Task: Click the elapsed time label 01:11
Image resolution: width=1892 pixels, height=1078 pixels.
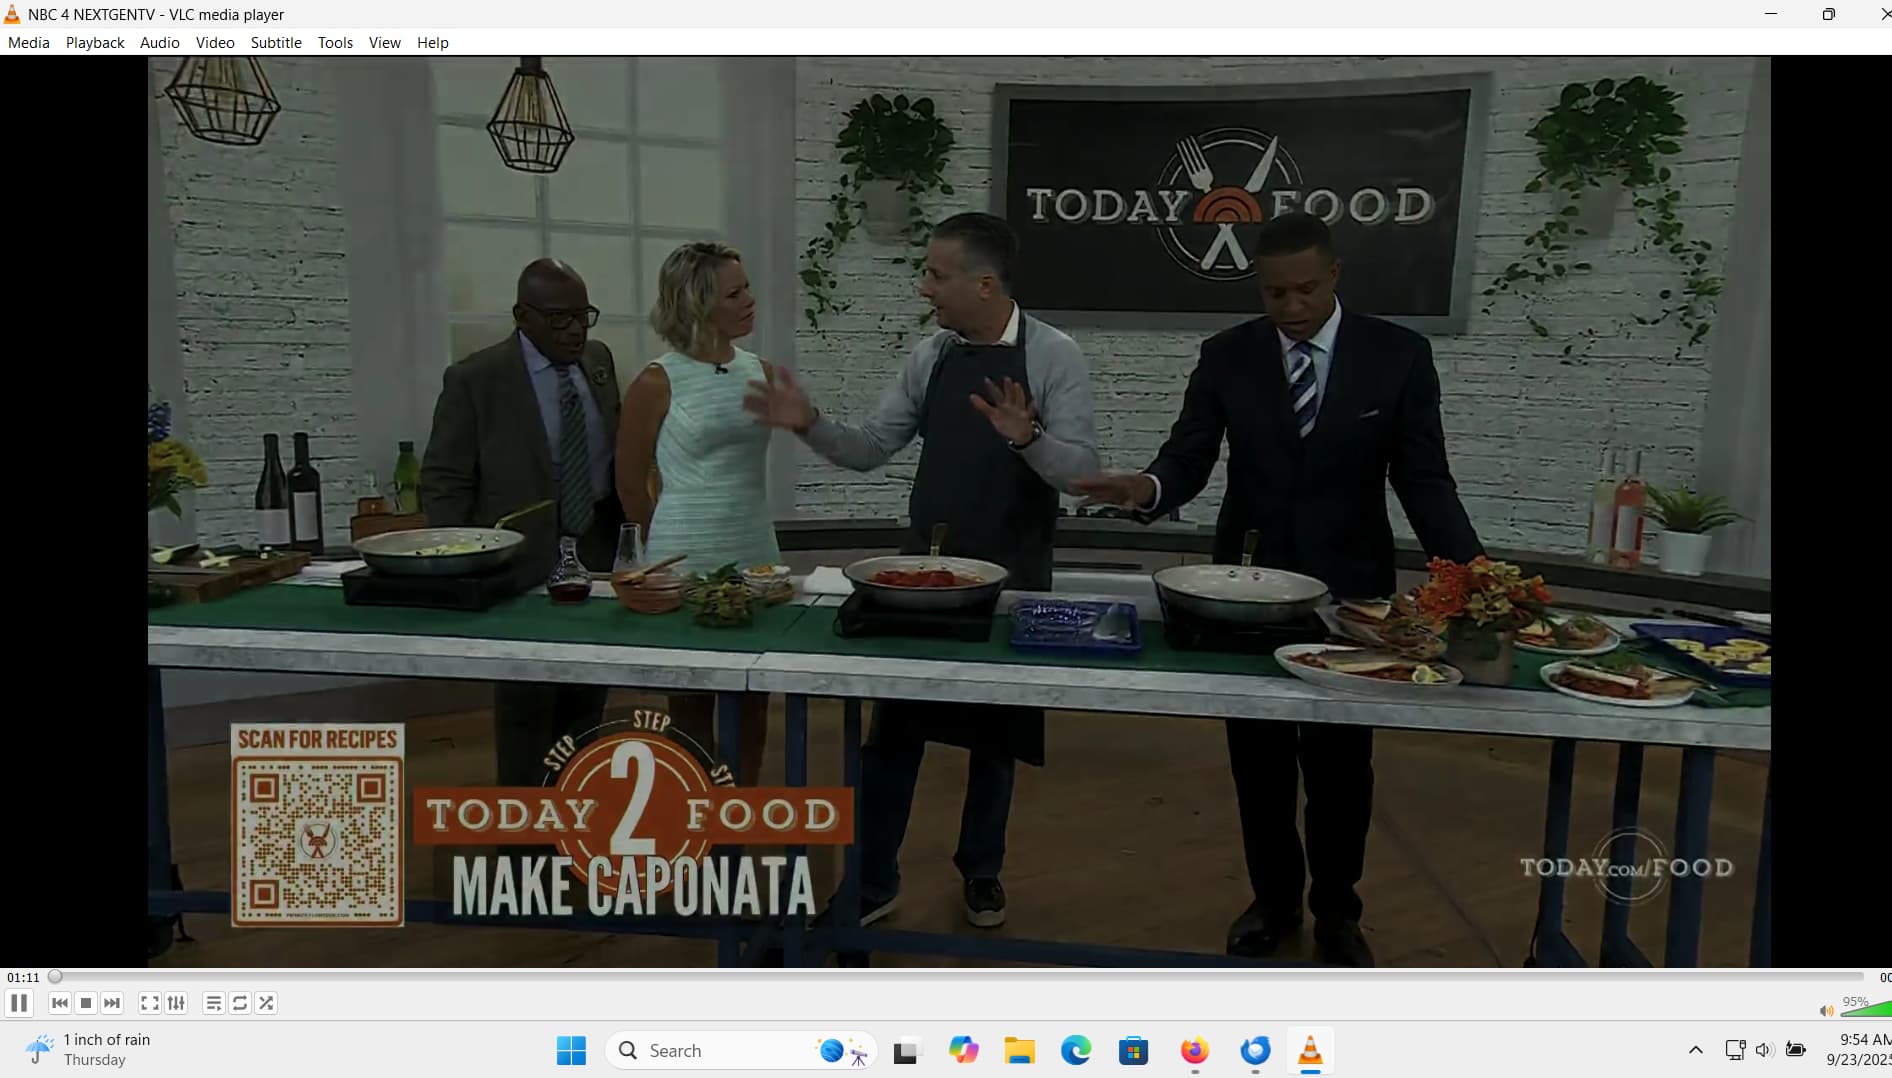Action: point(23,977)
